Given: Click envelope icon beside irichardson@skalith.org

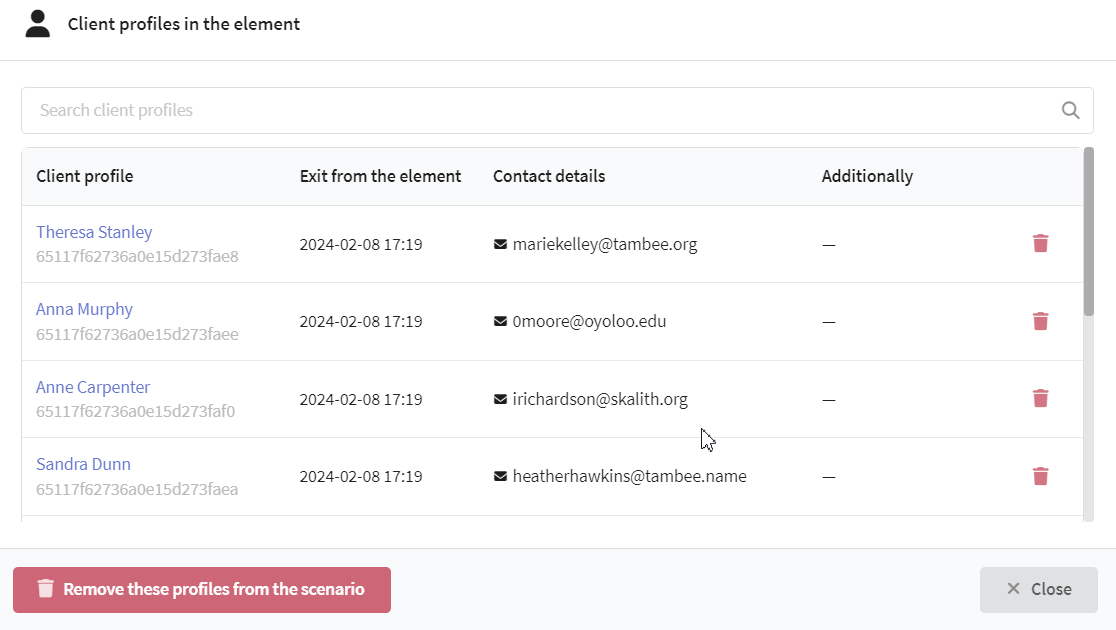Looking at the screenshot, I should tap(500, 399).
